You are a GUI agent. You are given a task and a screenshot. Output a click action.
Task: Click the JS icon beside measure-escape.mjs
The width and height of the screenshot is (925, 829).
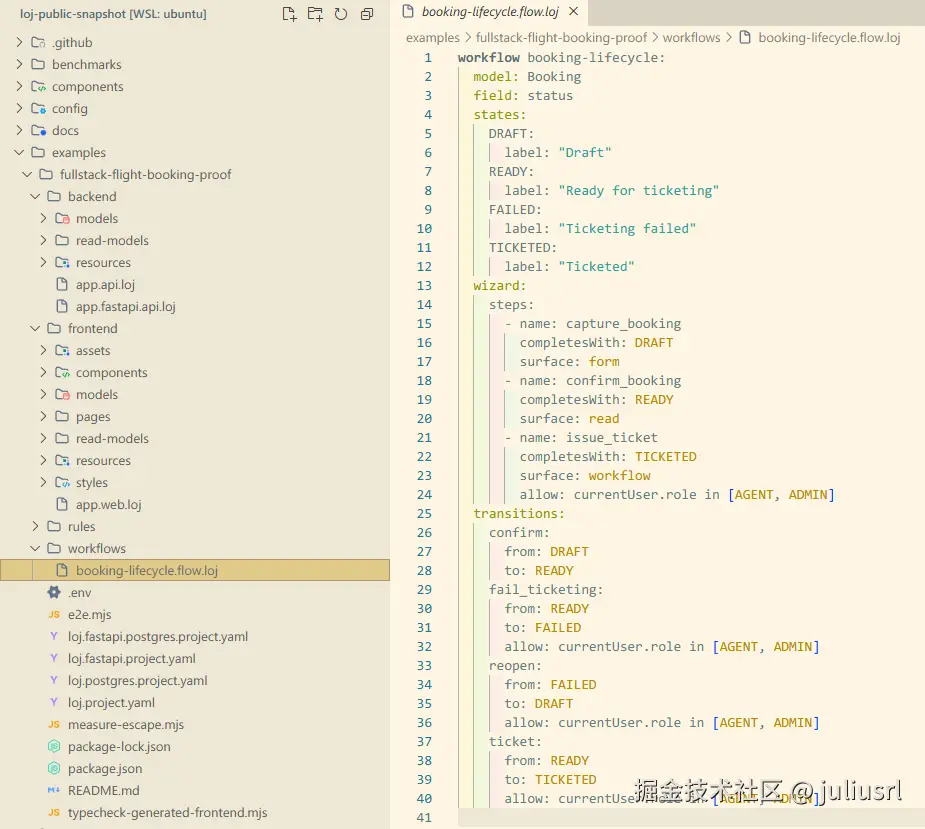point(54,724)
